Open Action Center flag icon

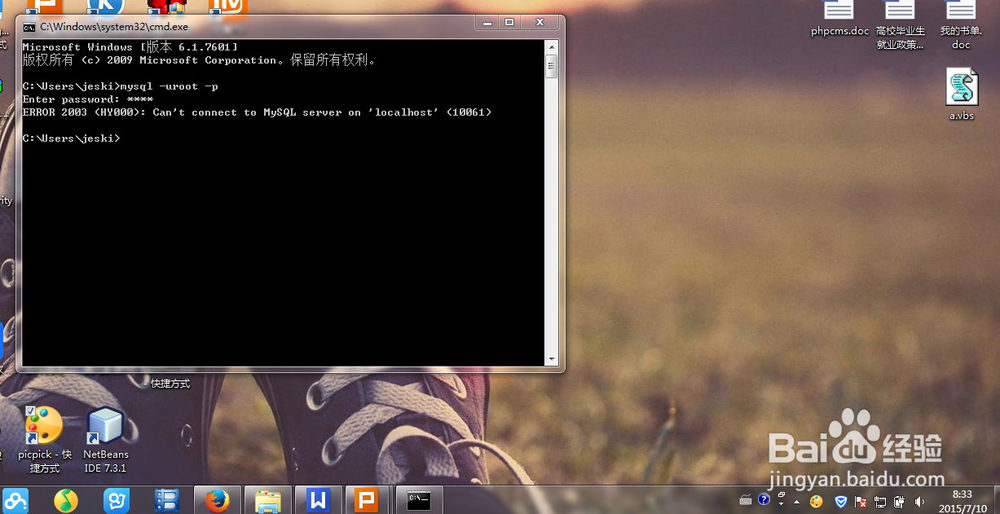point(861,502)
